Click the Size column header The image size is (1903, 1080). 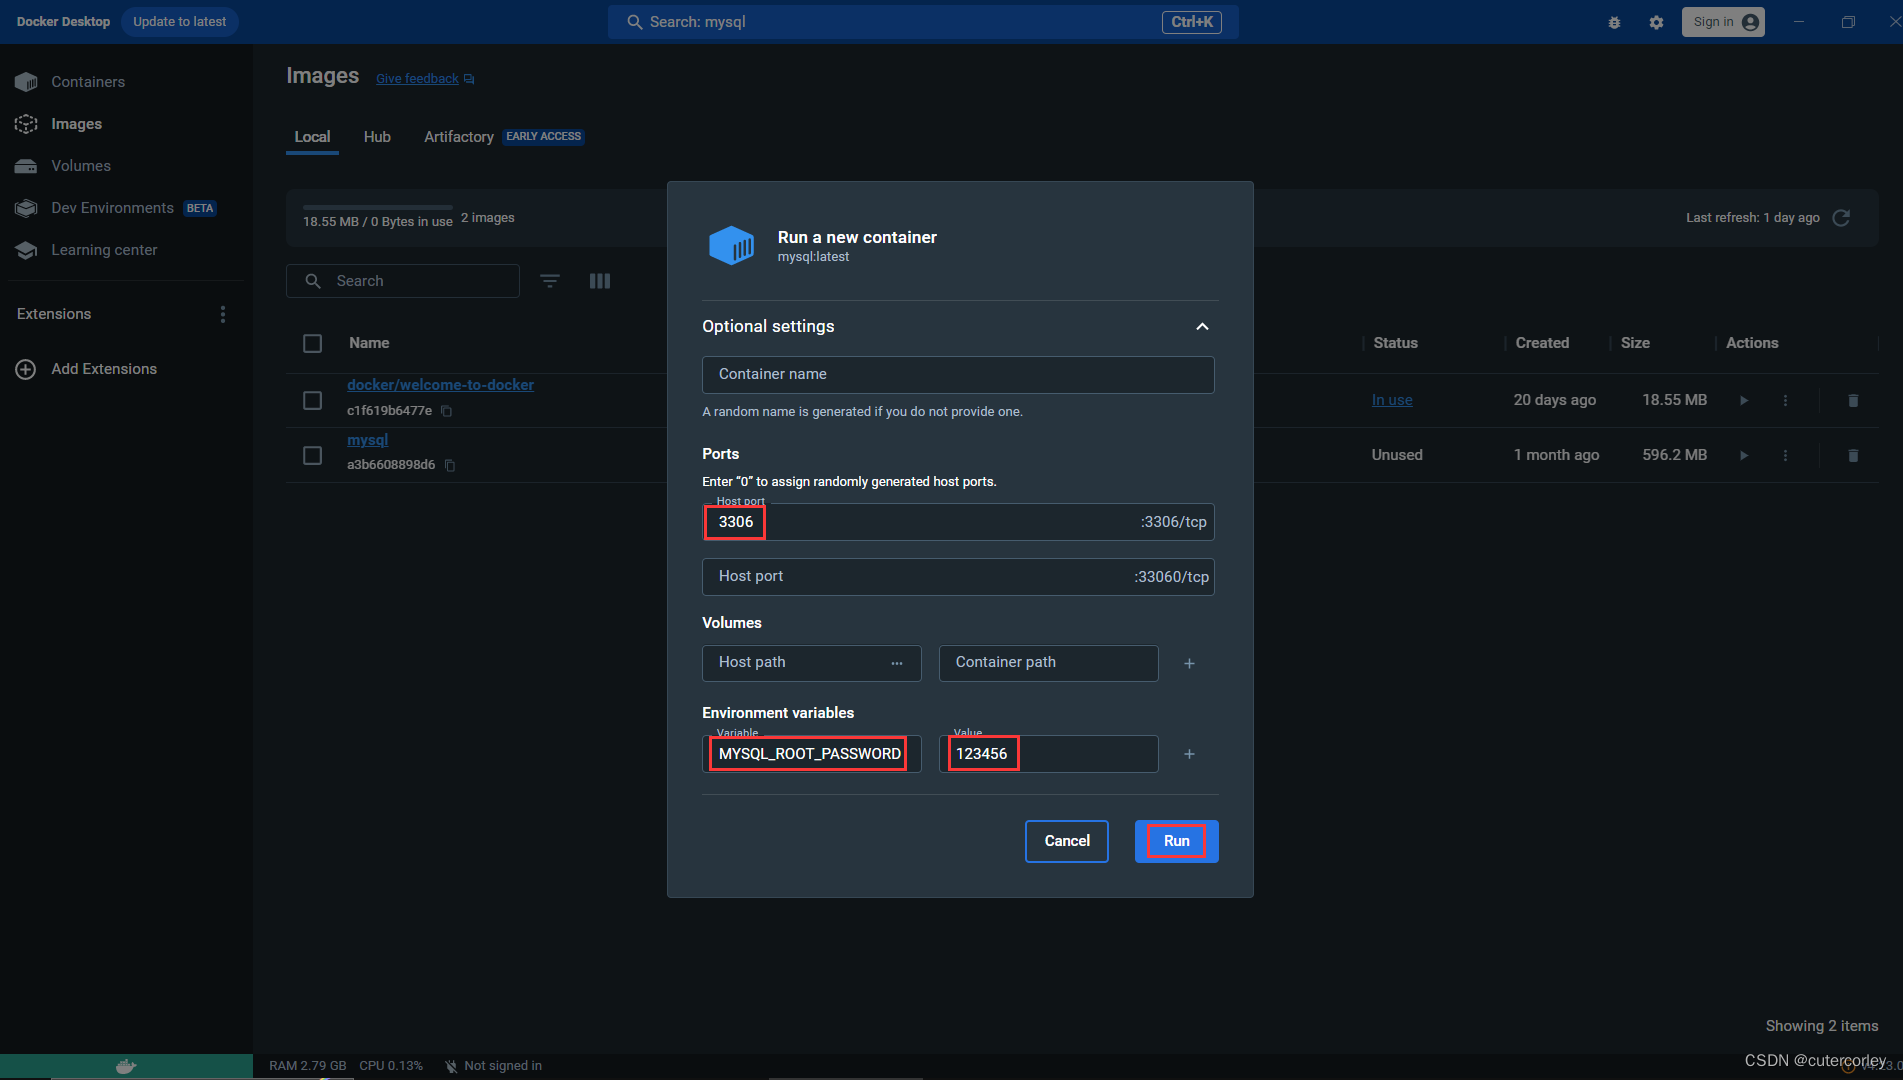pyautogui.click(x=1635, y=343)
